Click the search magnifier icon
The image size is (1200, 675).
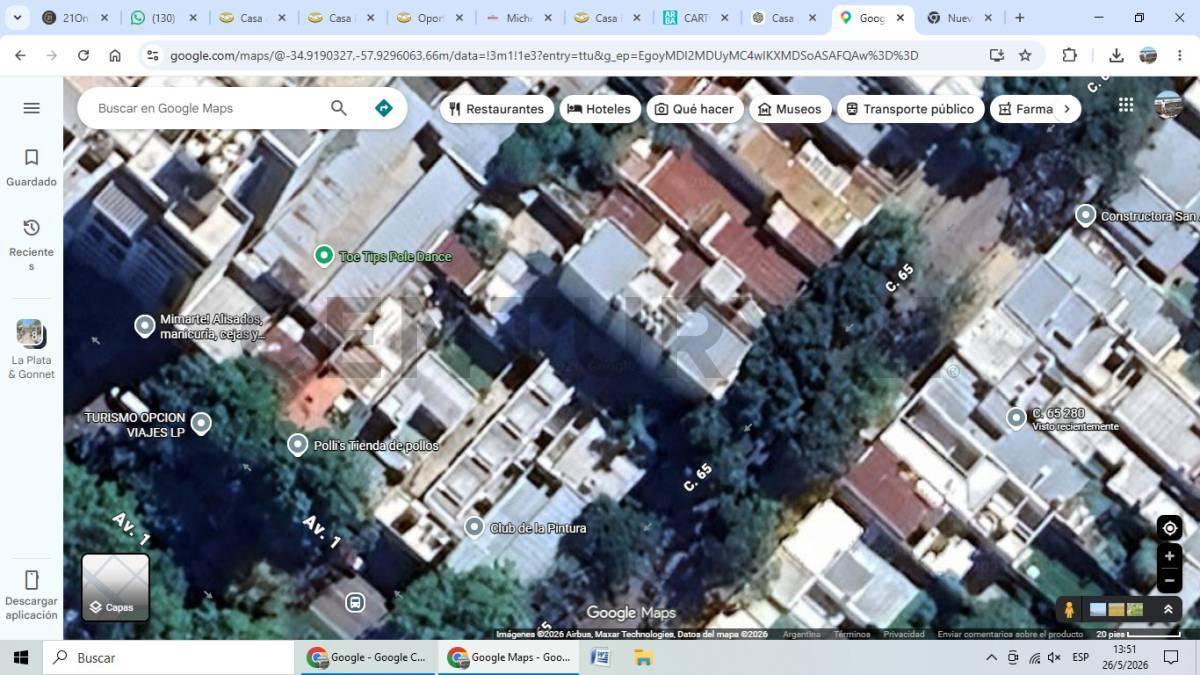(x=339, y=108)
